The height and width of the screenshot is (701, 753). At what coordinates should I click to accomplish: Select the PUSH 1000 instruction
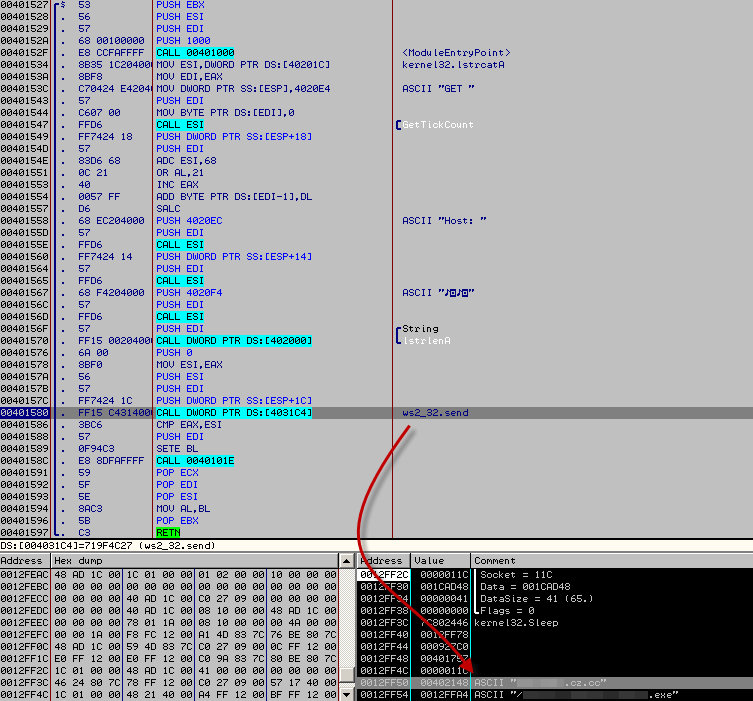183,41
